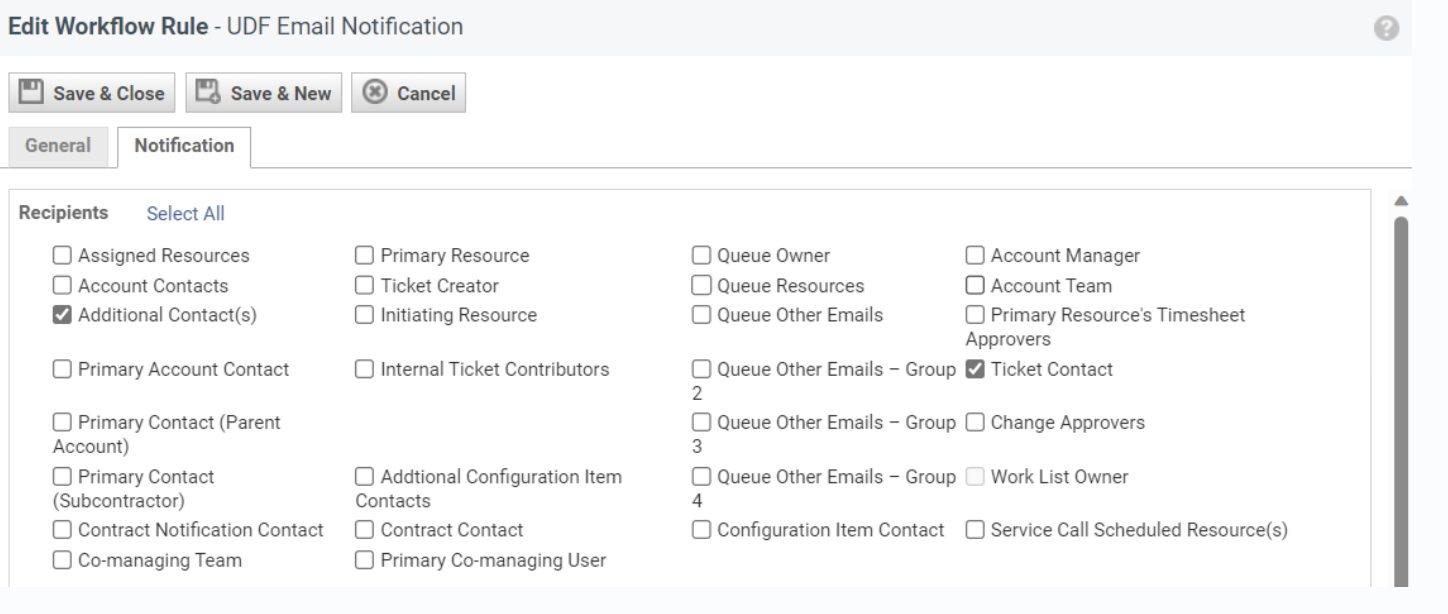Check the Ticket Creator checkbox
1448x614 pixels.
click(x=365, y=286)
